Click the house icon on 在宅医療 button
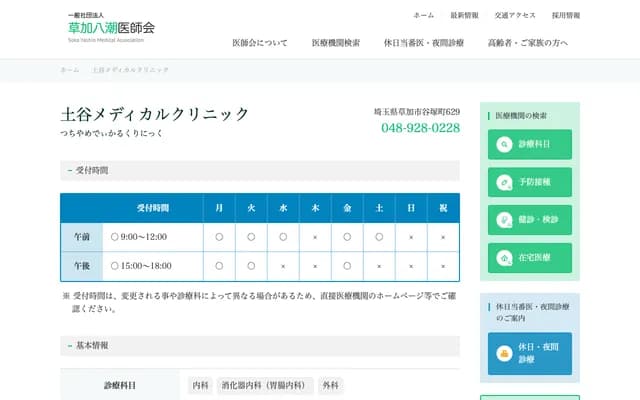 click(504, 258)
